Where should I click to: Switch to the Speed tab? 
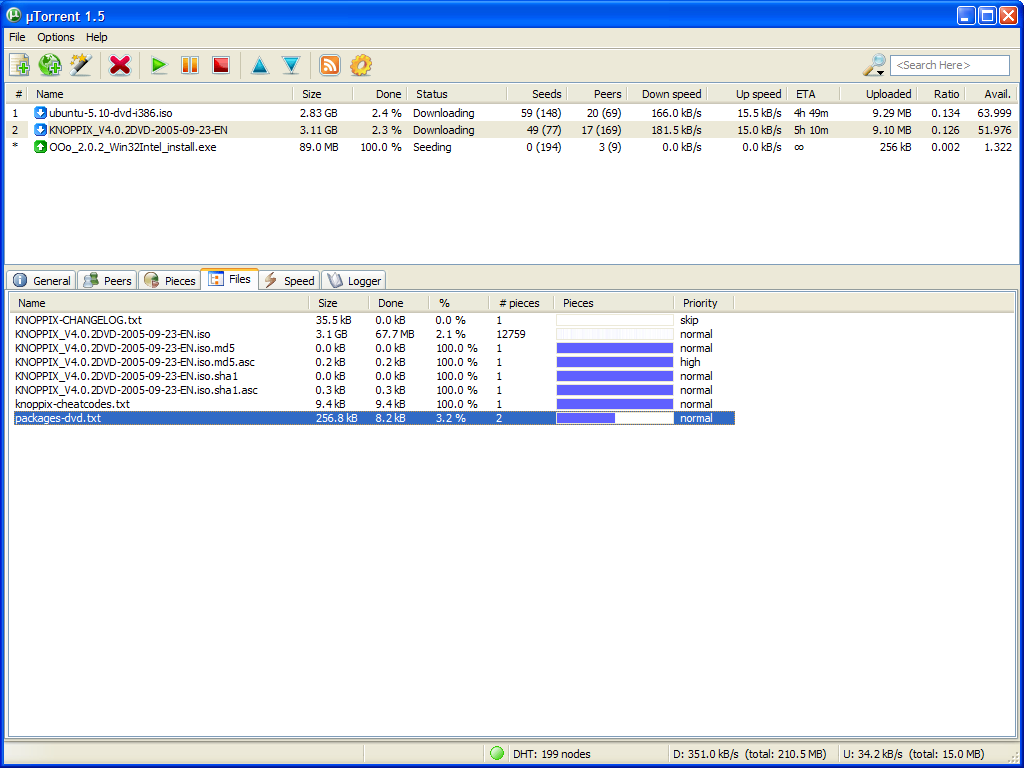coord(288,280)
